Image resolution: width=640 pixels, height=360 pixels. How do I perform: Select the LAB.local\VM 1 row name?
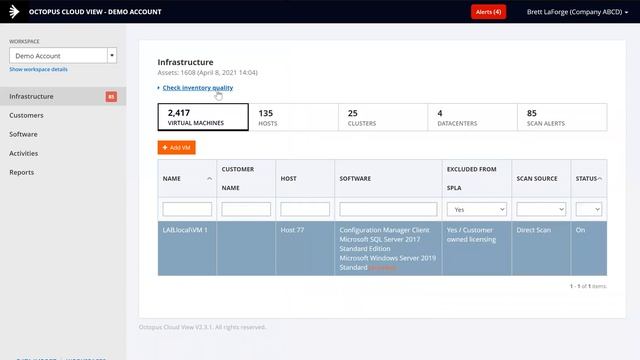(x=185, y=230)
